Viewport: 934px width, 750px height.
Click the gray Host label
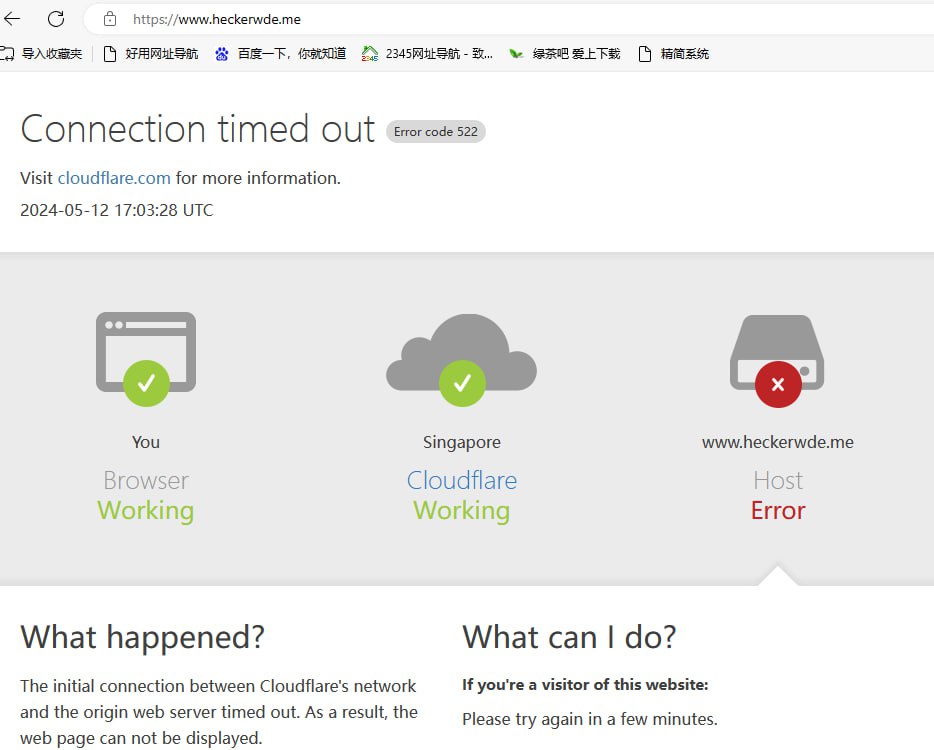(777, 480)
